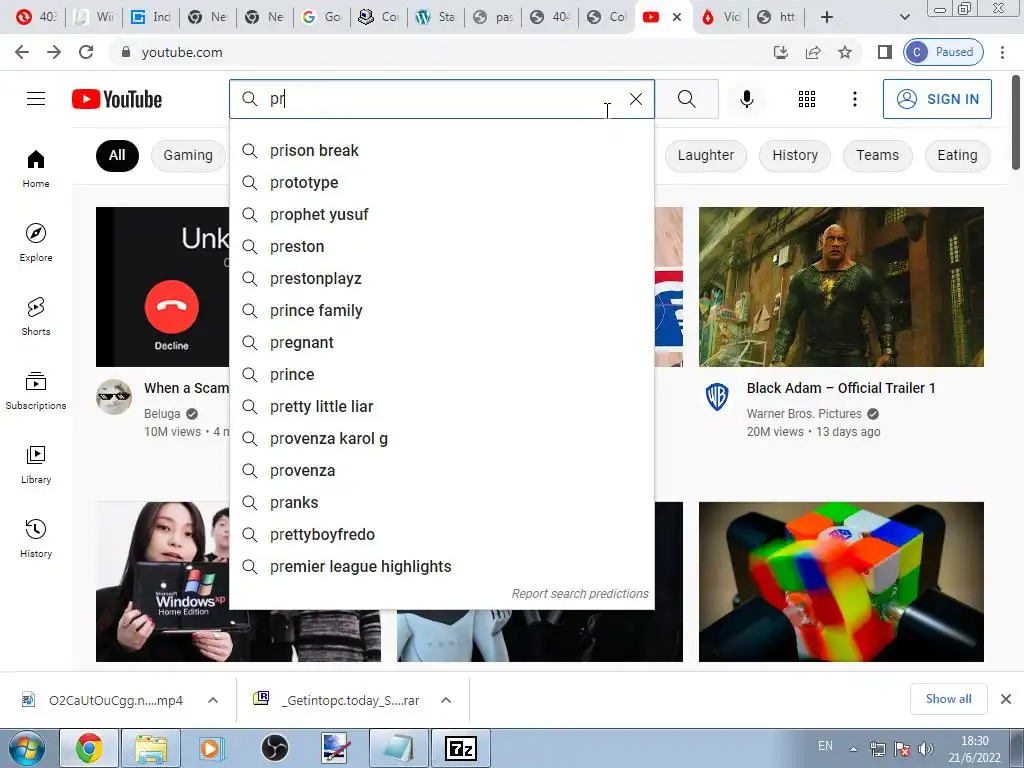Open the Warner Bros. Pictures channel name
The width and height of the screenshot is (1024, 768).
(x=804, y=413)
